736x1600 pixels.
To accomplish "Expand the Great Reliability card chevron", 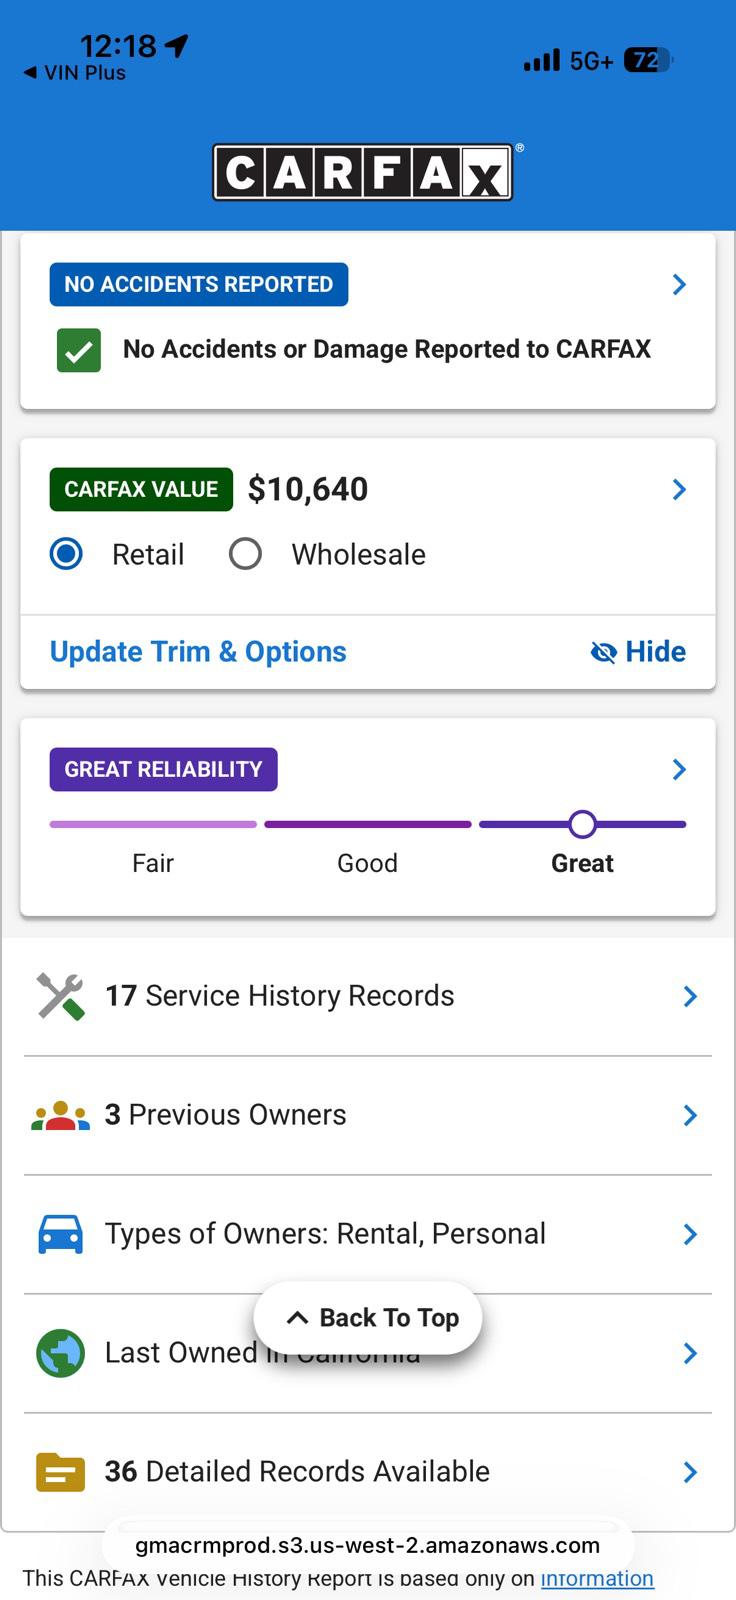I will click(679, 769).
